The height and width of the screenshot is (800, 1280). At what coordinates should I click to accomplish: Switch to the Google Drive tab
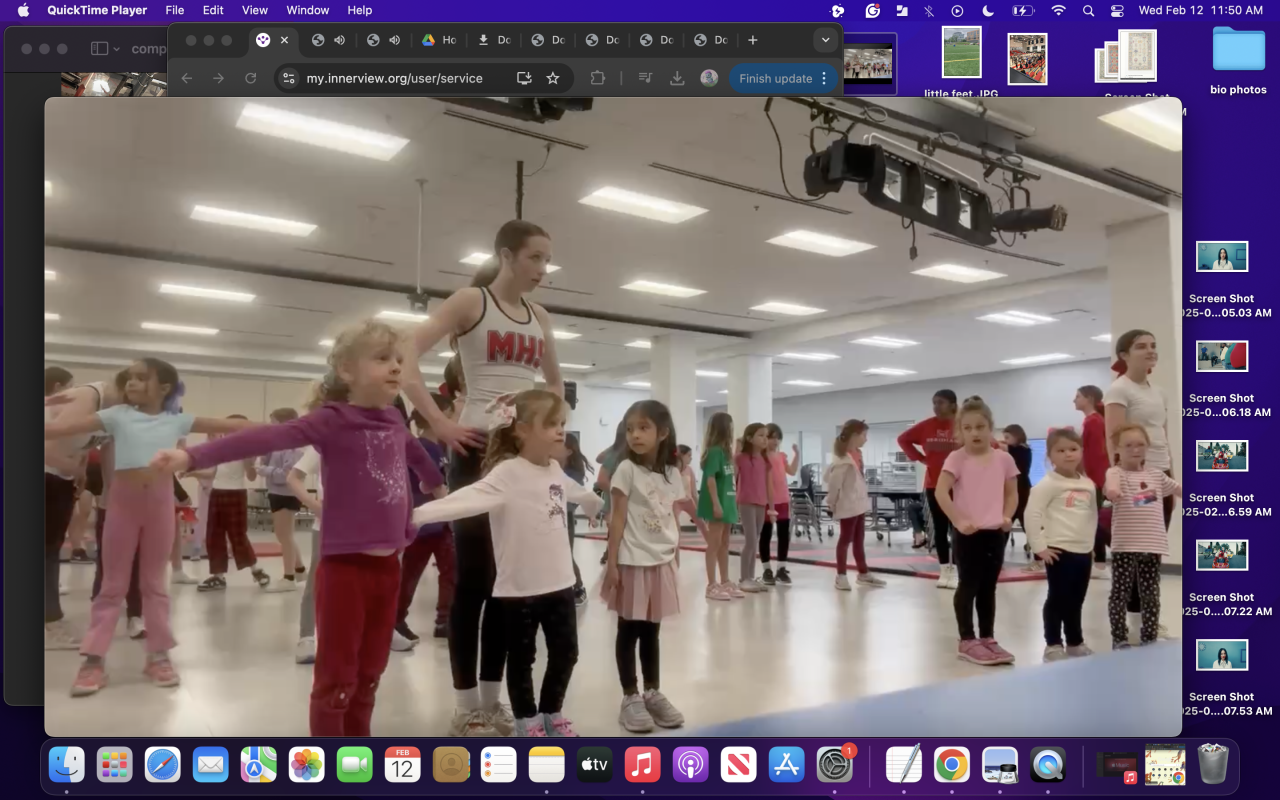pyautogui.click(x=438, y=40)
